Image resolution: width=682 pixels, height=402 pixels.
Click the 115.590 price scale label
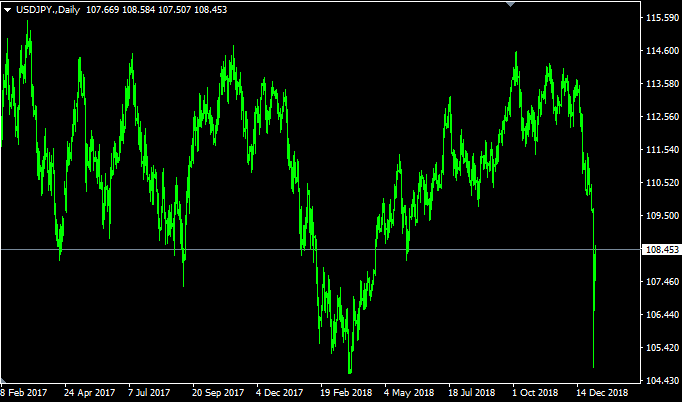coord(663,18)
